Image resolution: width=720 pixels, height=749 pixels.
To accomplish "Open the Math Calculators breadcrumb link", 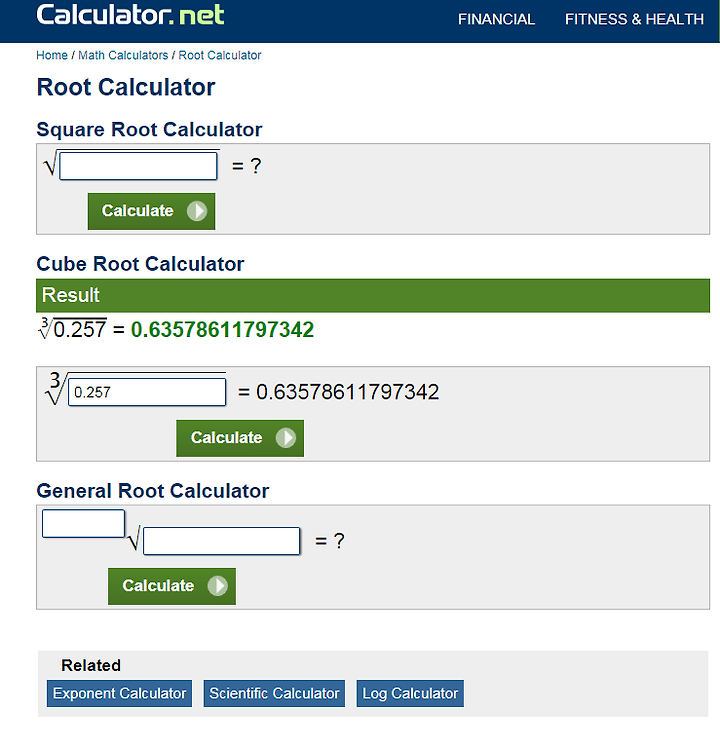I will click(123, 55).
